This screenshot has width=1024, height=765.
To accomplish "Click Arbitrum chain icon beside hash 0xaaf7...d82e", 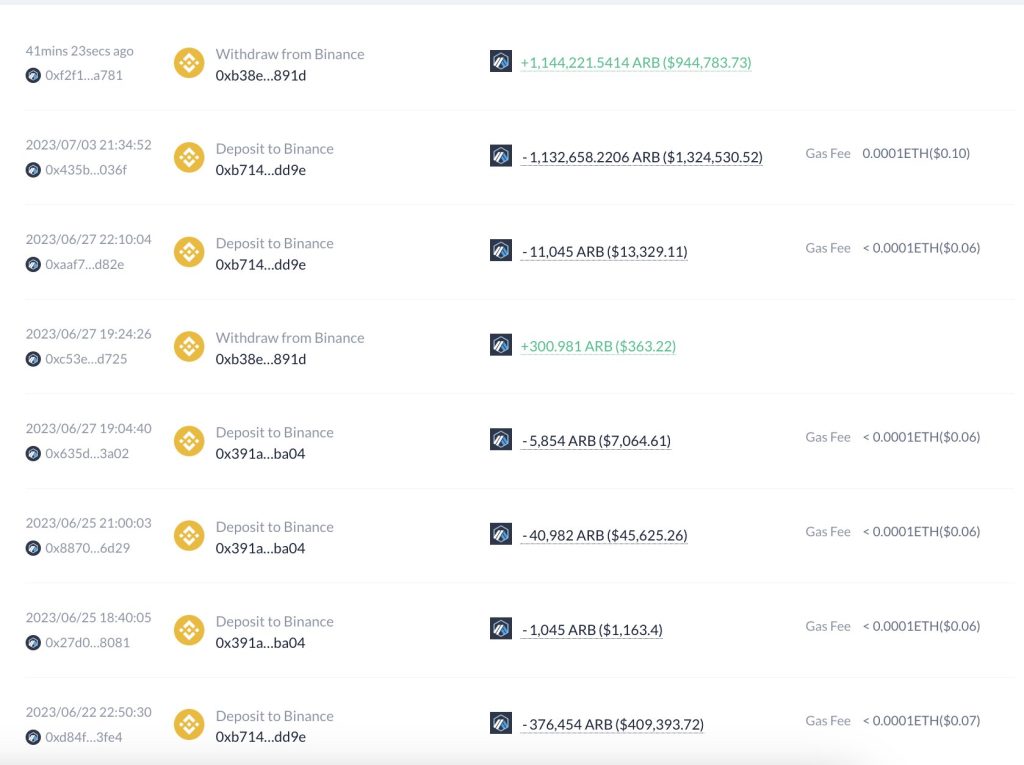I will pos(33,265).
